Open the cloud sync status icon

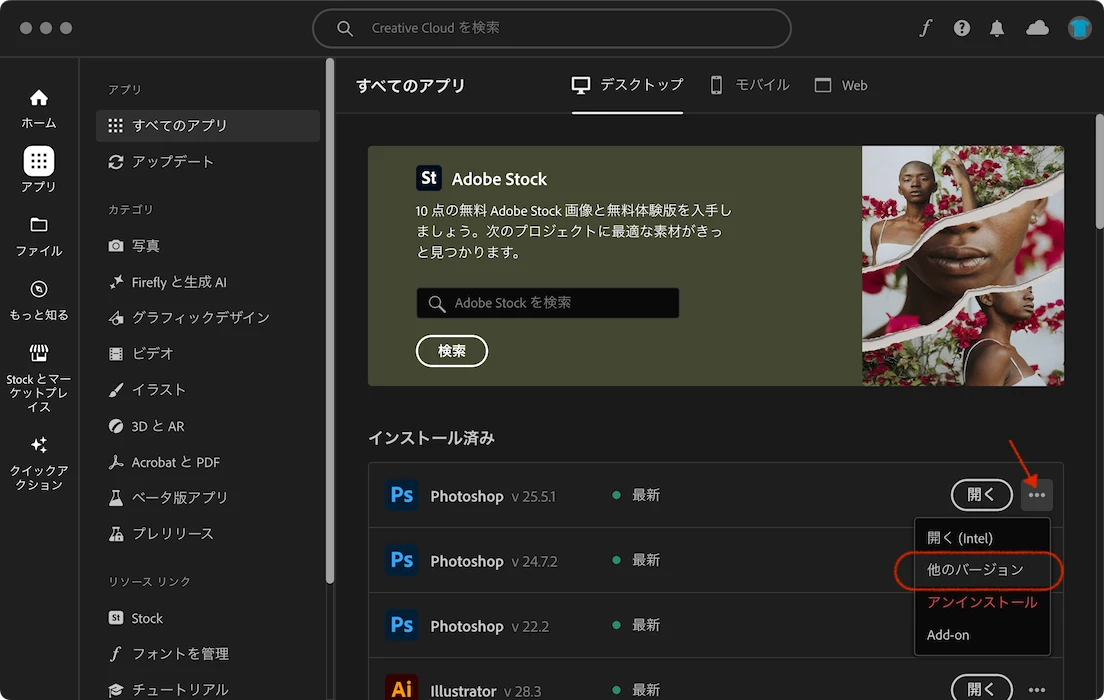tap(1037, 28)
